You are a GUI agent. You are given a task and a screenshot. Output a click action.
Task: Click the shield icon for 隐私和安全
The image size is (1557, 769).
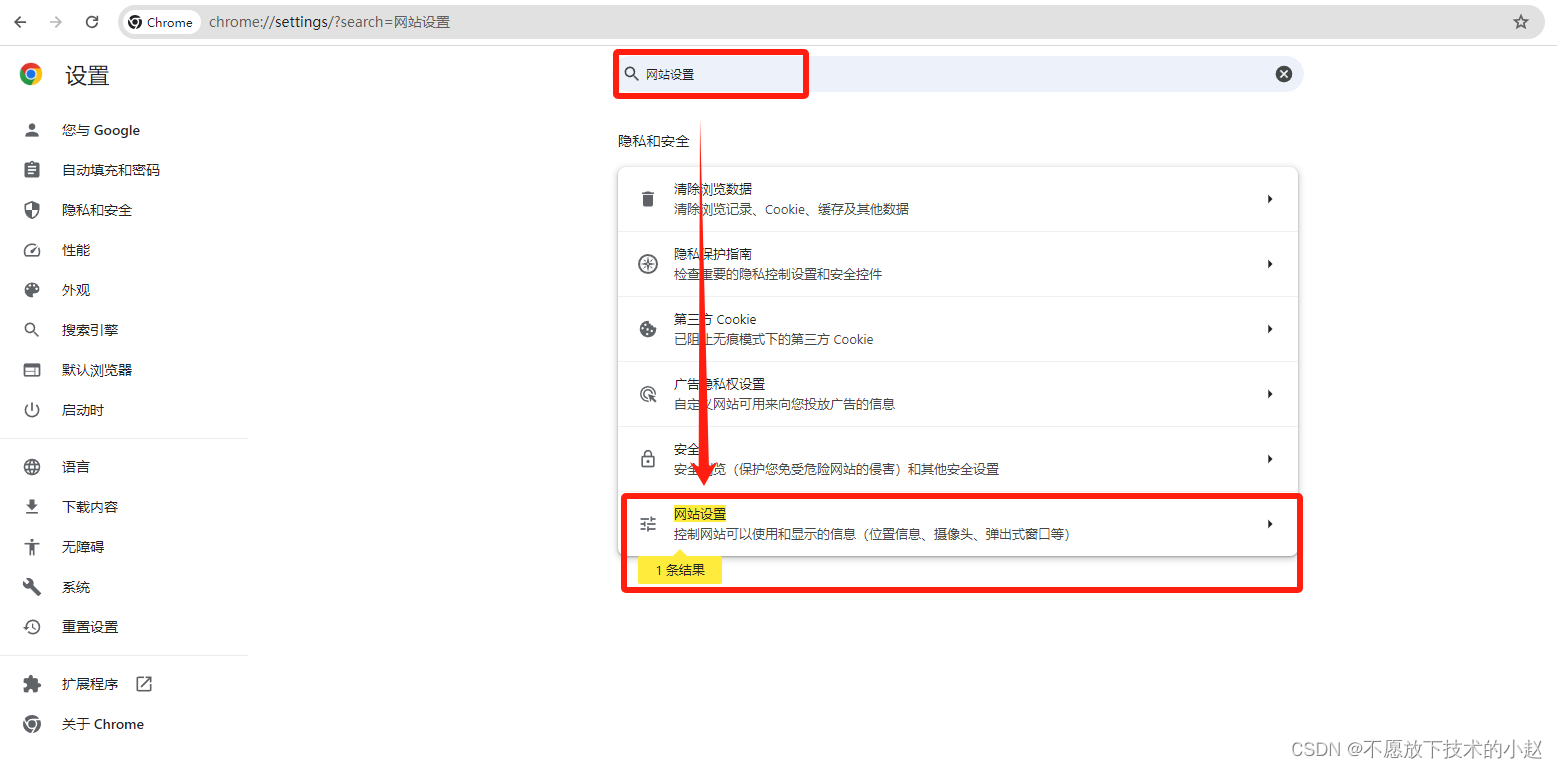click(32, 210)
